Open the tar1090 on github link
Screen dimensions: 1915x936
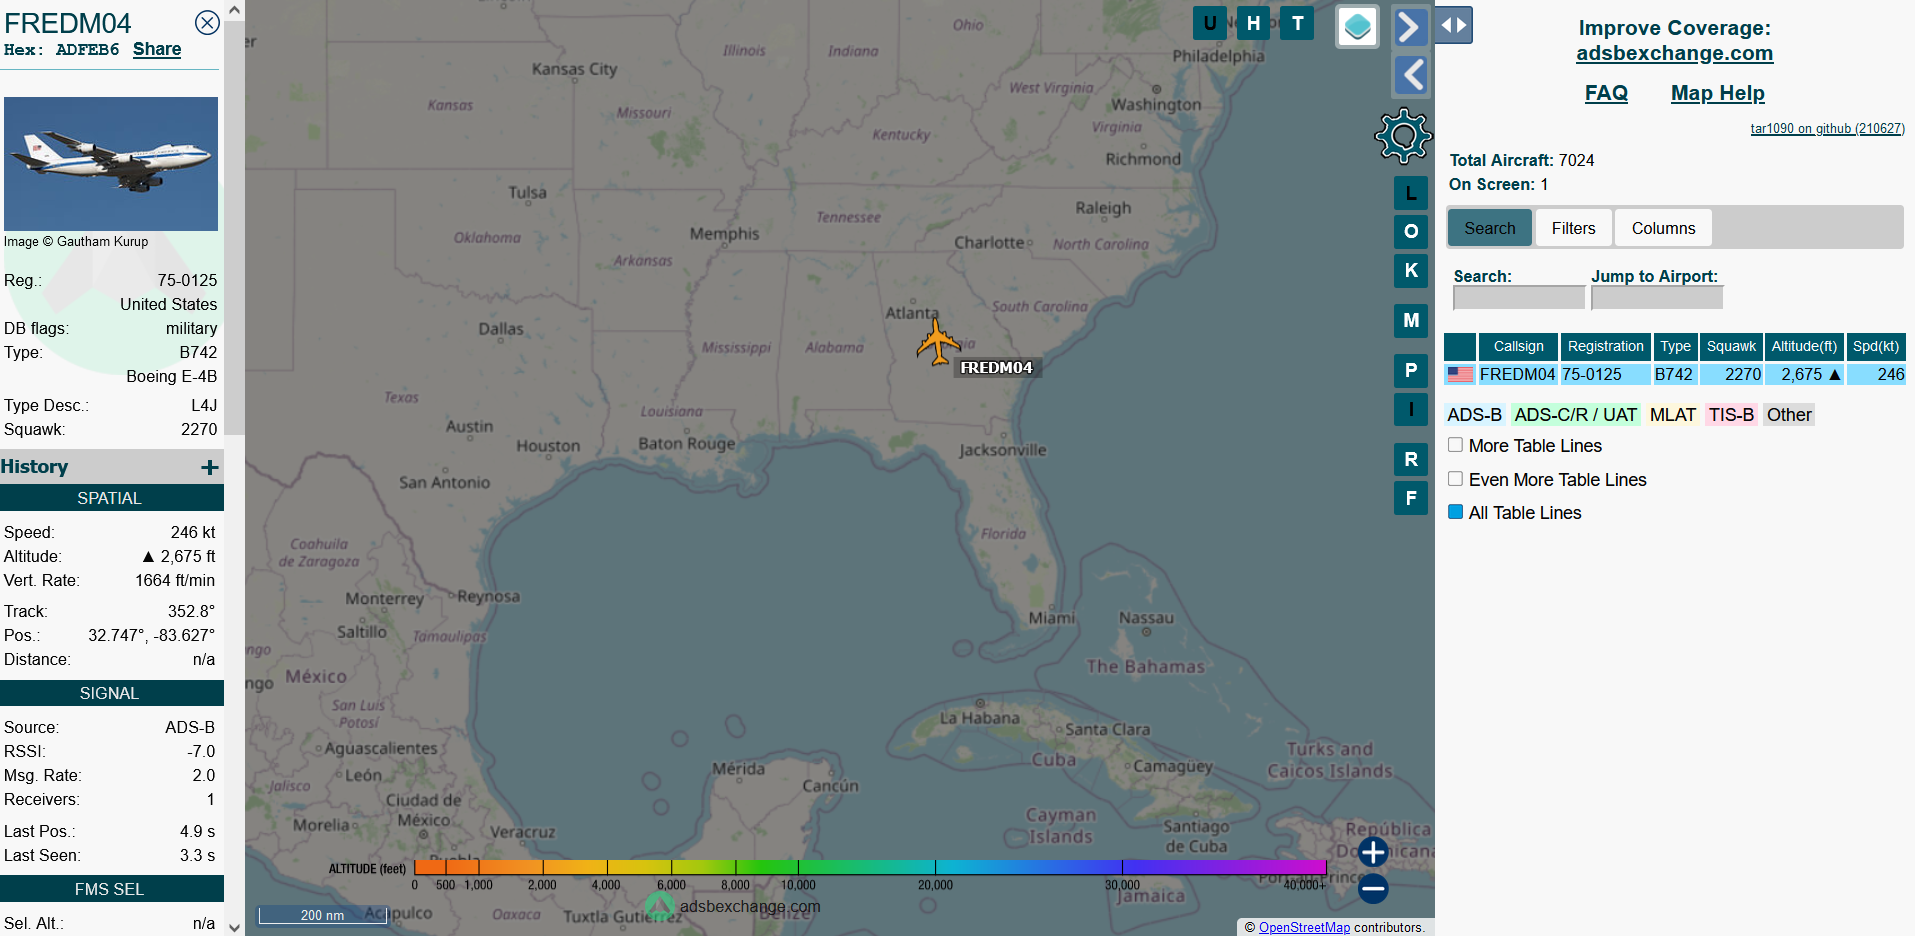pyautogui.click(x=1827, y=128)
